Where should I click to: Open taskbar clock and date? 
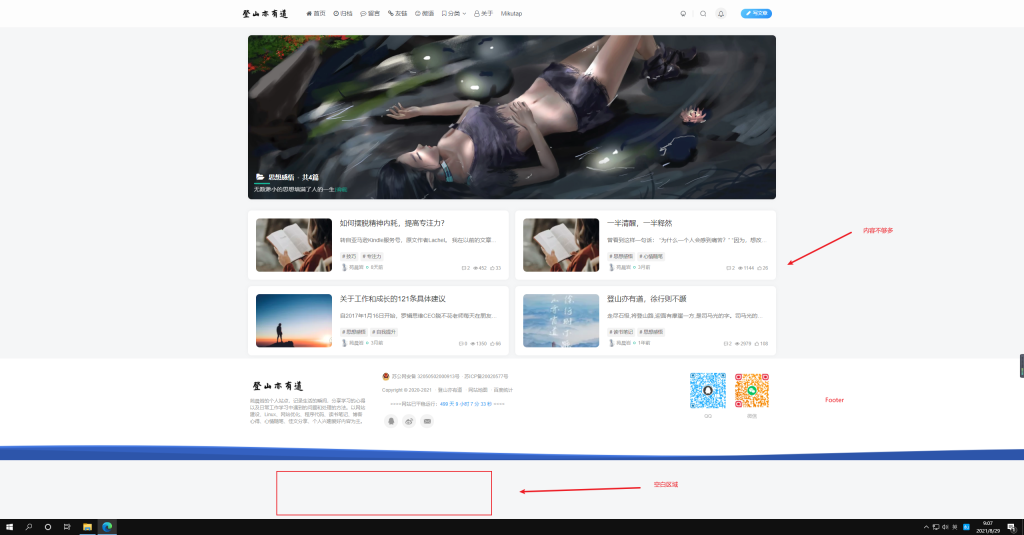tap(987, 527)
